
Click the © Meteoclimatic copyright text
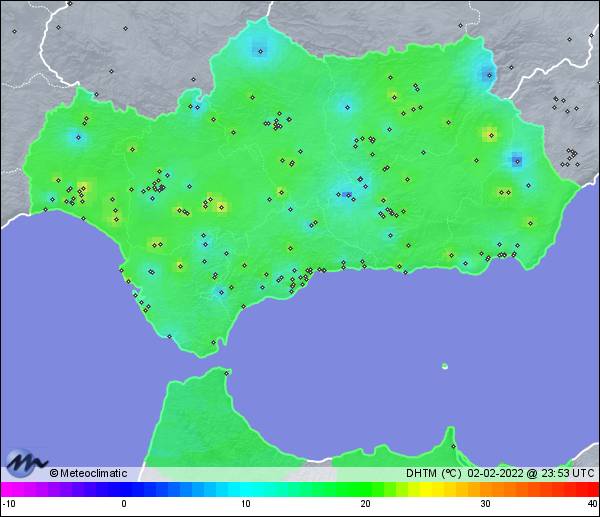[88, 473]
